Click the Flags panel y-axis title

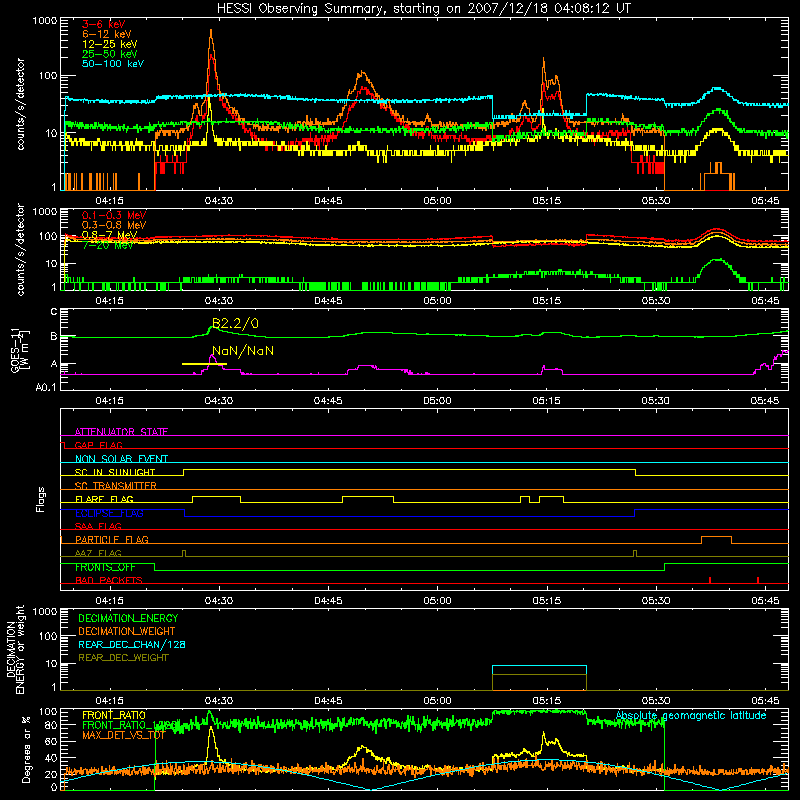tap(41, 499)
